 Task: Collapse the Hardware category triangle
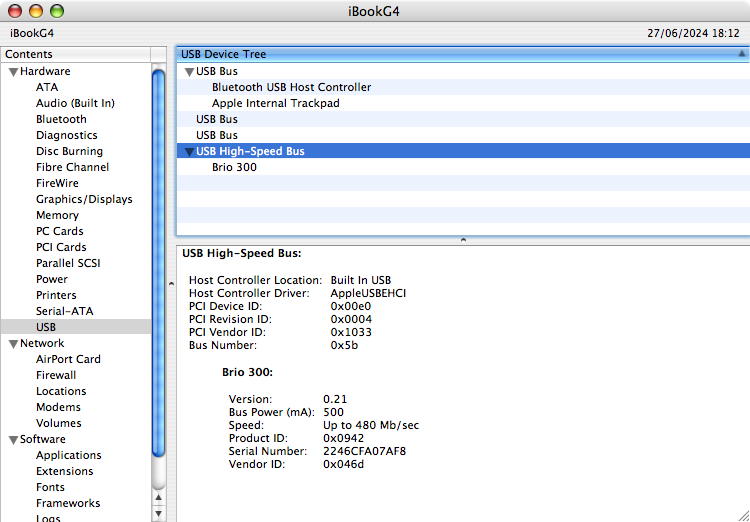click(x=14, y=72)
